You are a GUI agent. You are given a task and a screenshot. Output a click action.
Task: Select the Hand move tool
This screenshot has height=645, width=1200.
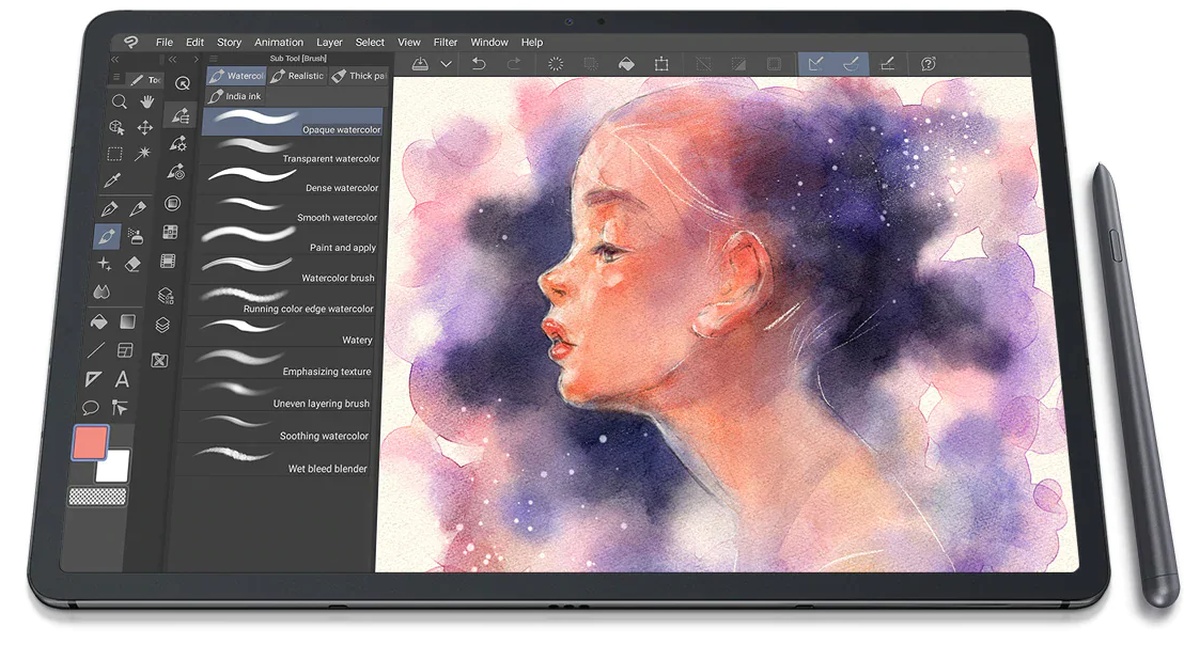pos(147,102)
